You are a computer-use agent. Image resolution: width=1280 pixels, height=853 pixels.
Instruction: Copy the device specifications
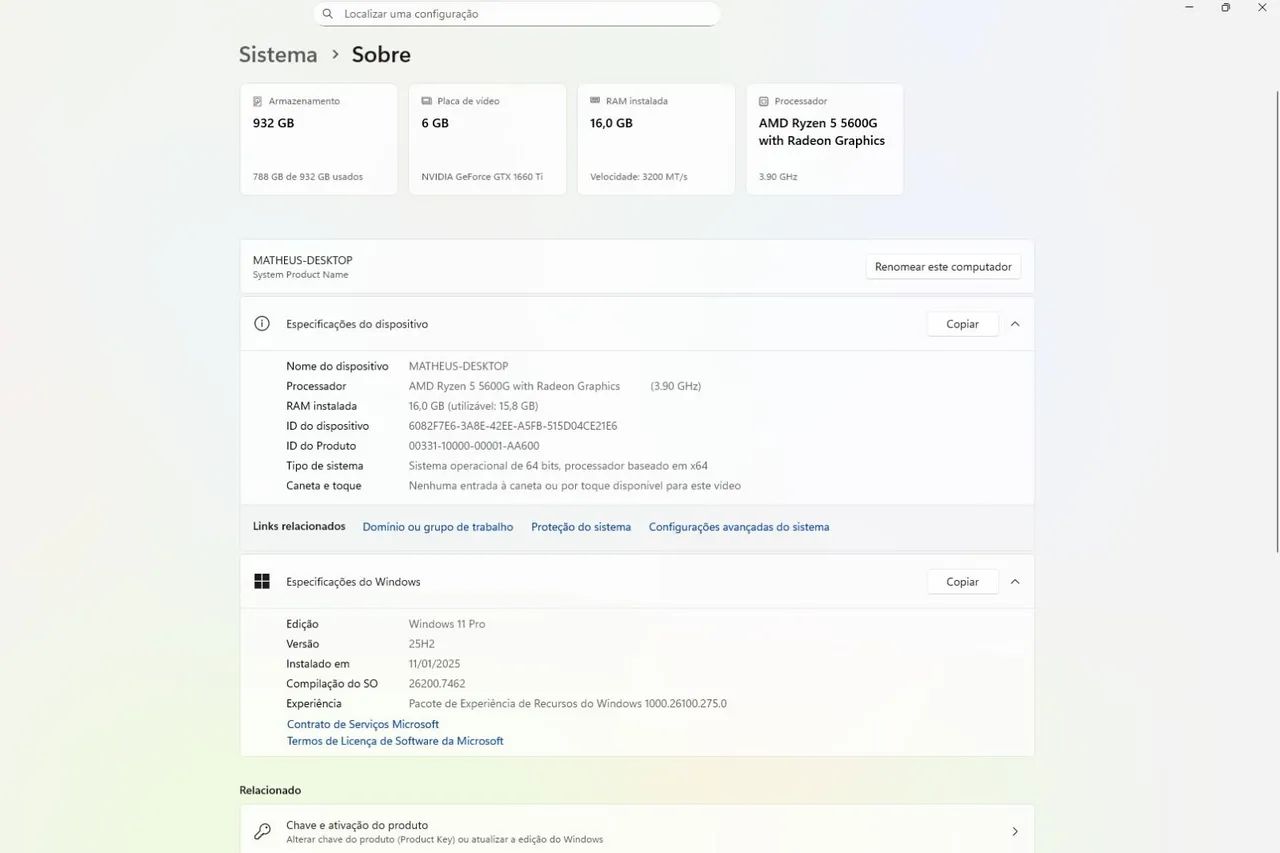962,324
